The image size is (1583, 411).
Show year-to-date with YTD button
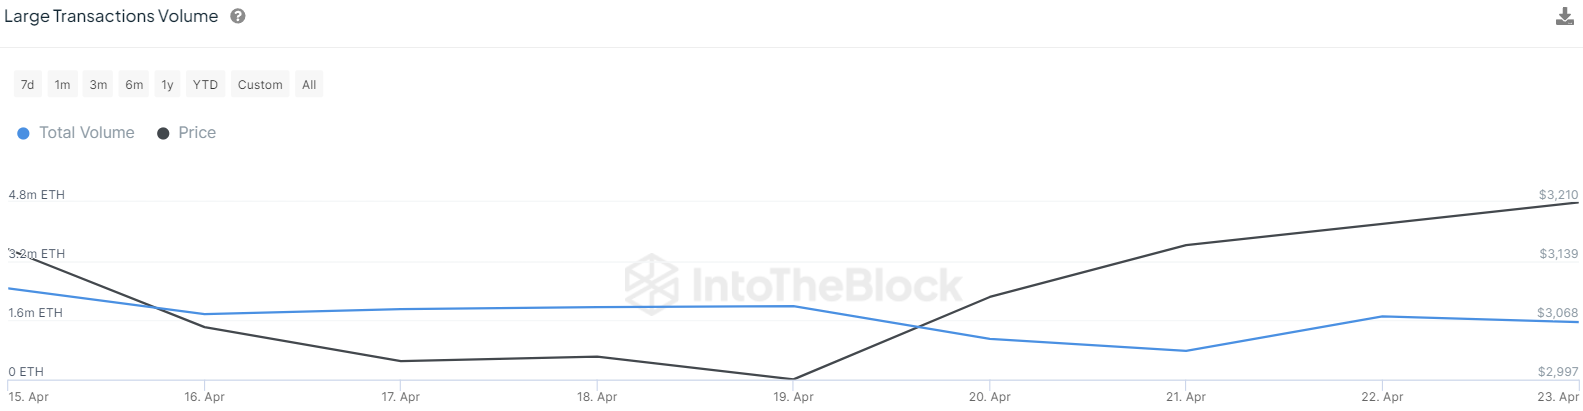point(205,85)
